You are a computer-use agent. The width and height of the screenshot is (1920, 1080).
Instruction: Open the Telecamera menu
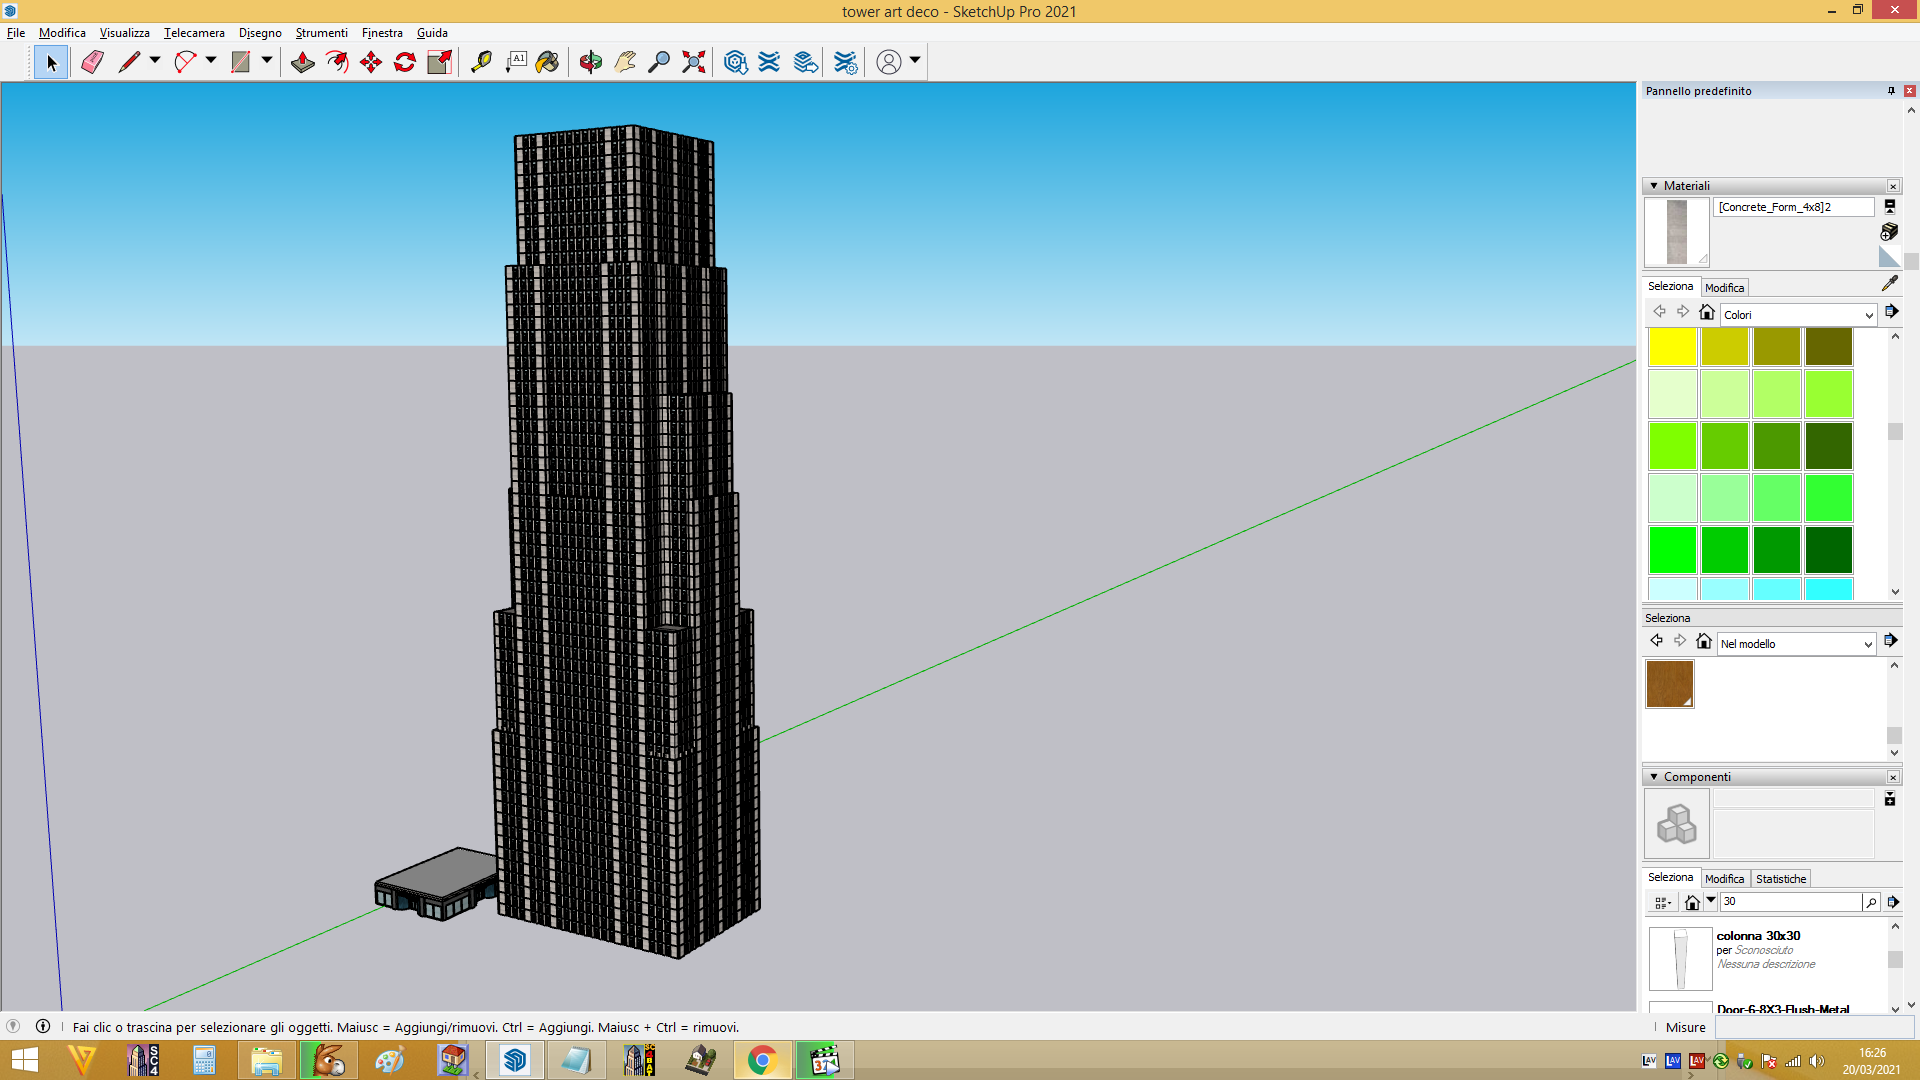[194, 33]
